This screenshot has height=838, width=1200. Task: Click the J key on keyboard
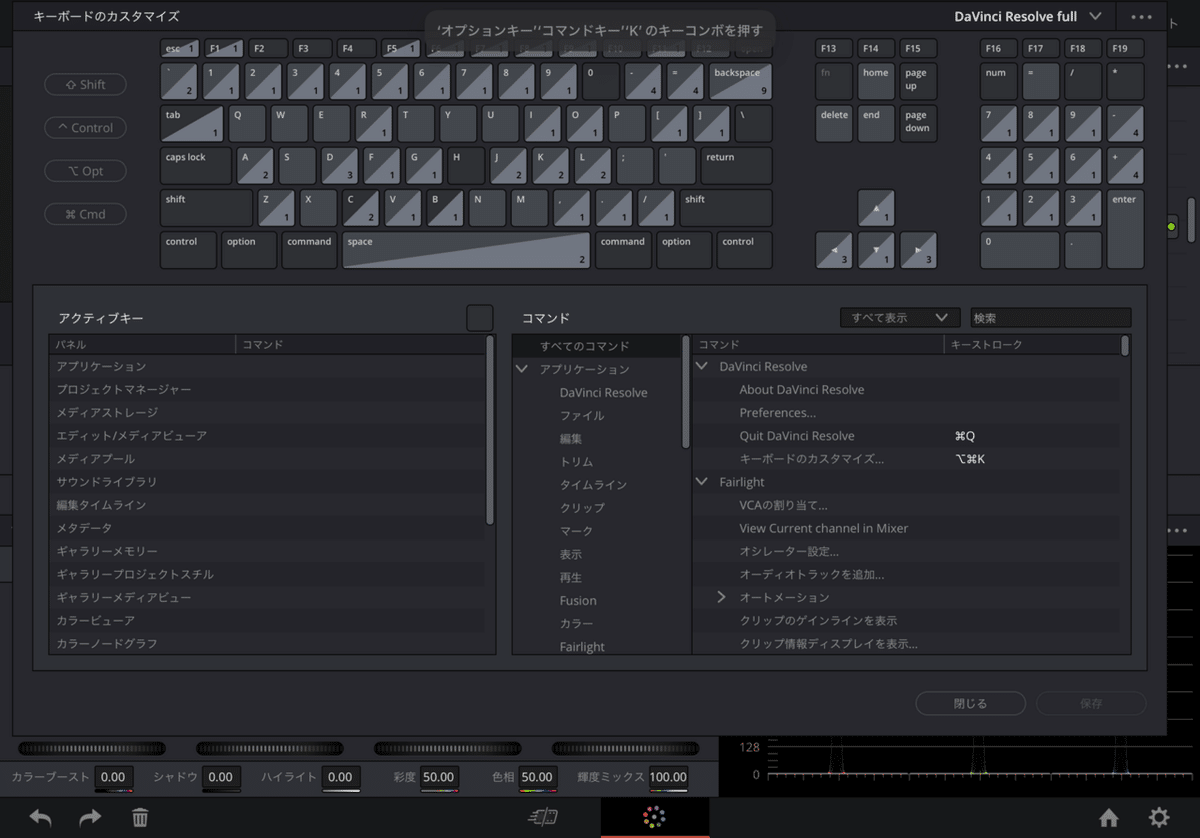[508, 166]
